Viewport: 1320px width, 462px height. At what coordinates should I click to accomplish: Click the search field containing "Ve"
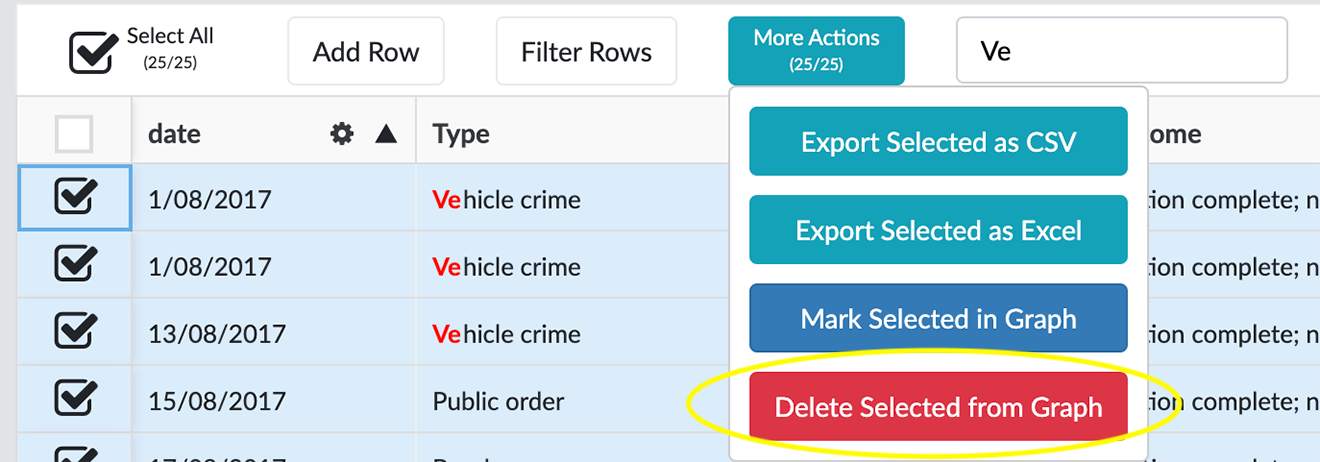tap(1120, 50)
